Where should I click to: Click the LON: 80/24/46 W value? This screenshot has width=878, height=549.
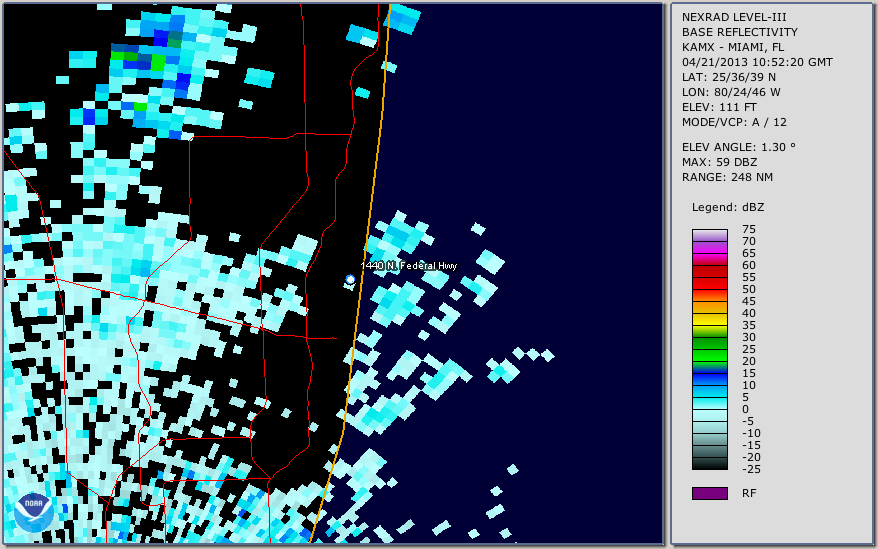click(x=731, y=92)
